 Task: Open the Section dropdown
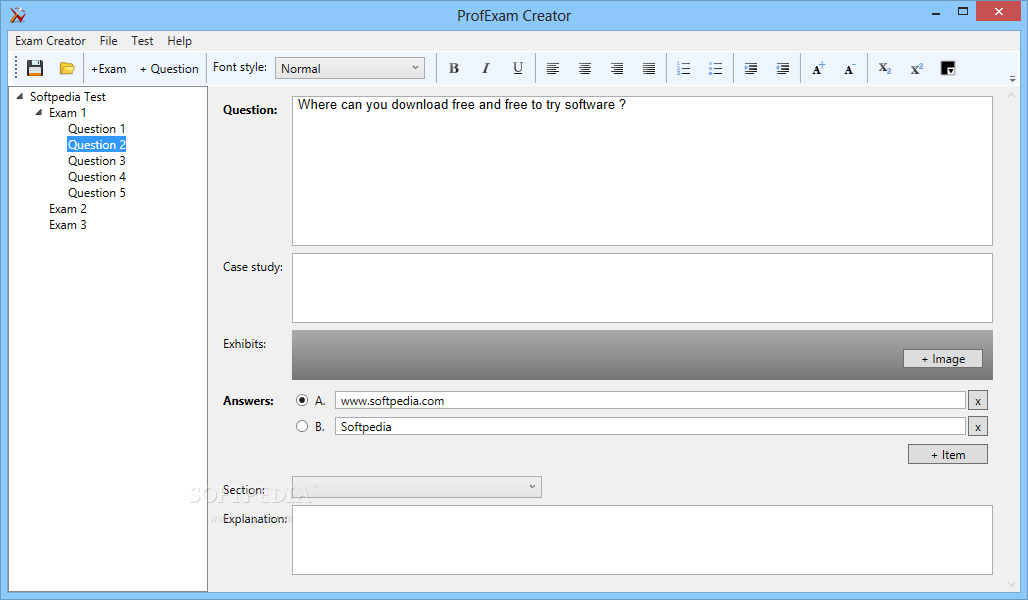pos(417,487)
